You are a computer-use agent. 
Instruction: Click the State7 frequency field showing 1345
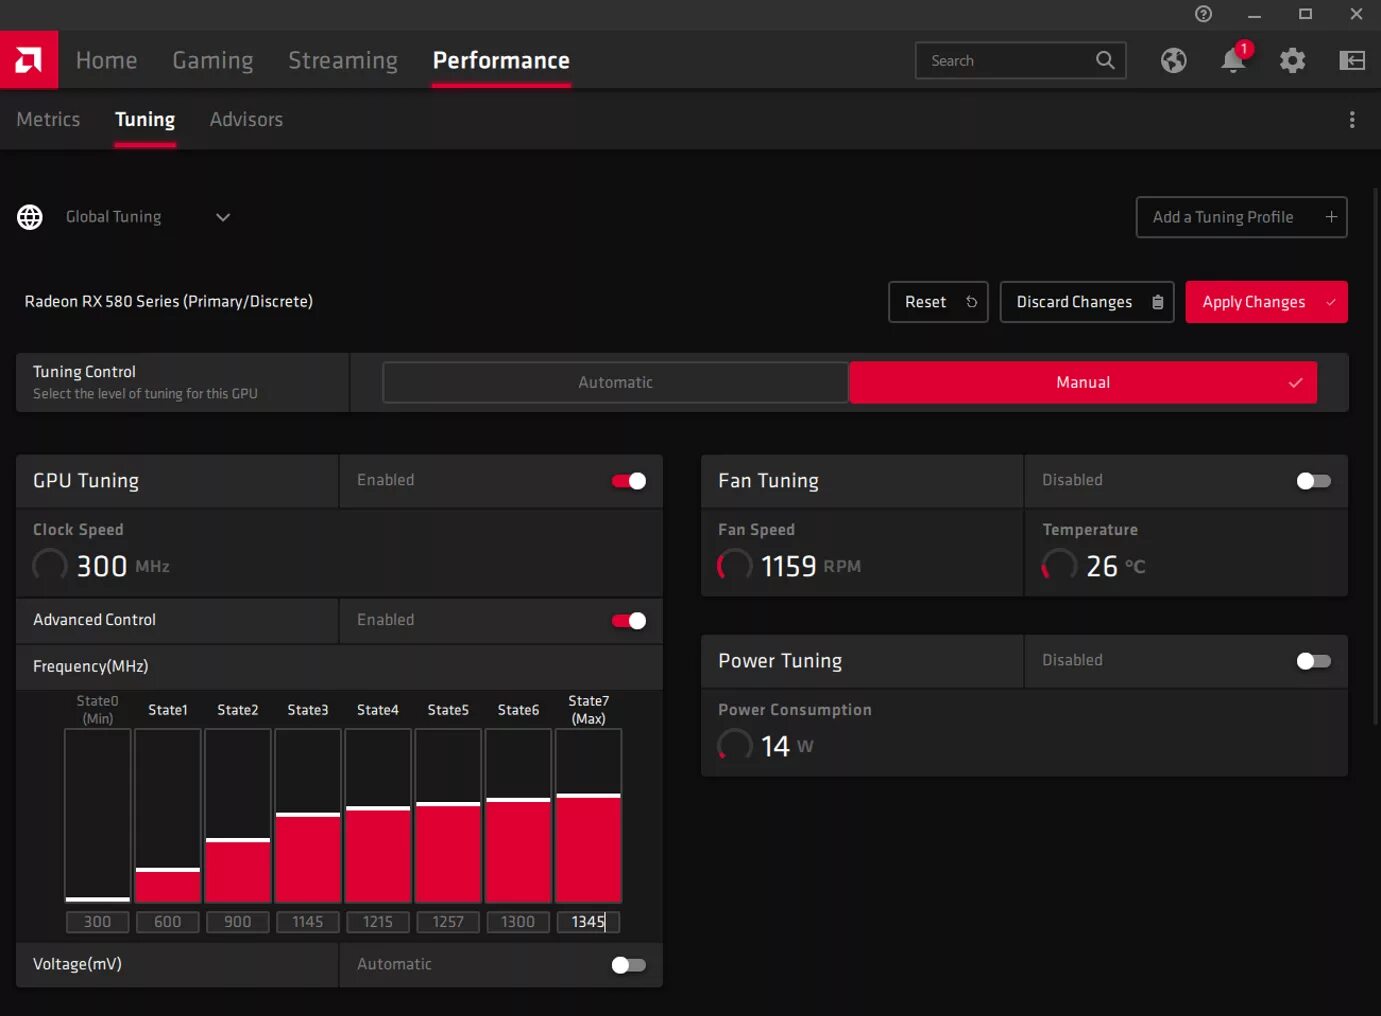588,922
